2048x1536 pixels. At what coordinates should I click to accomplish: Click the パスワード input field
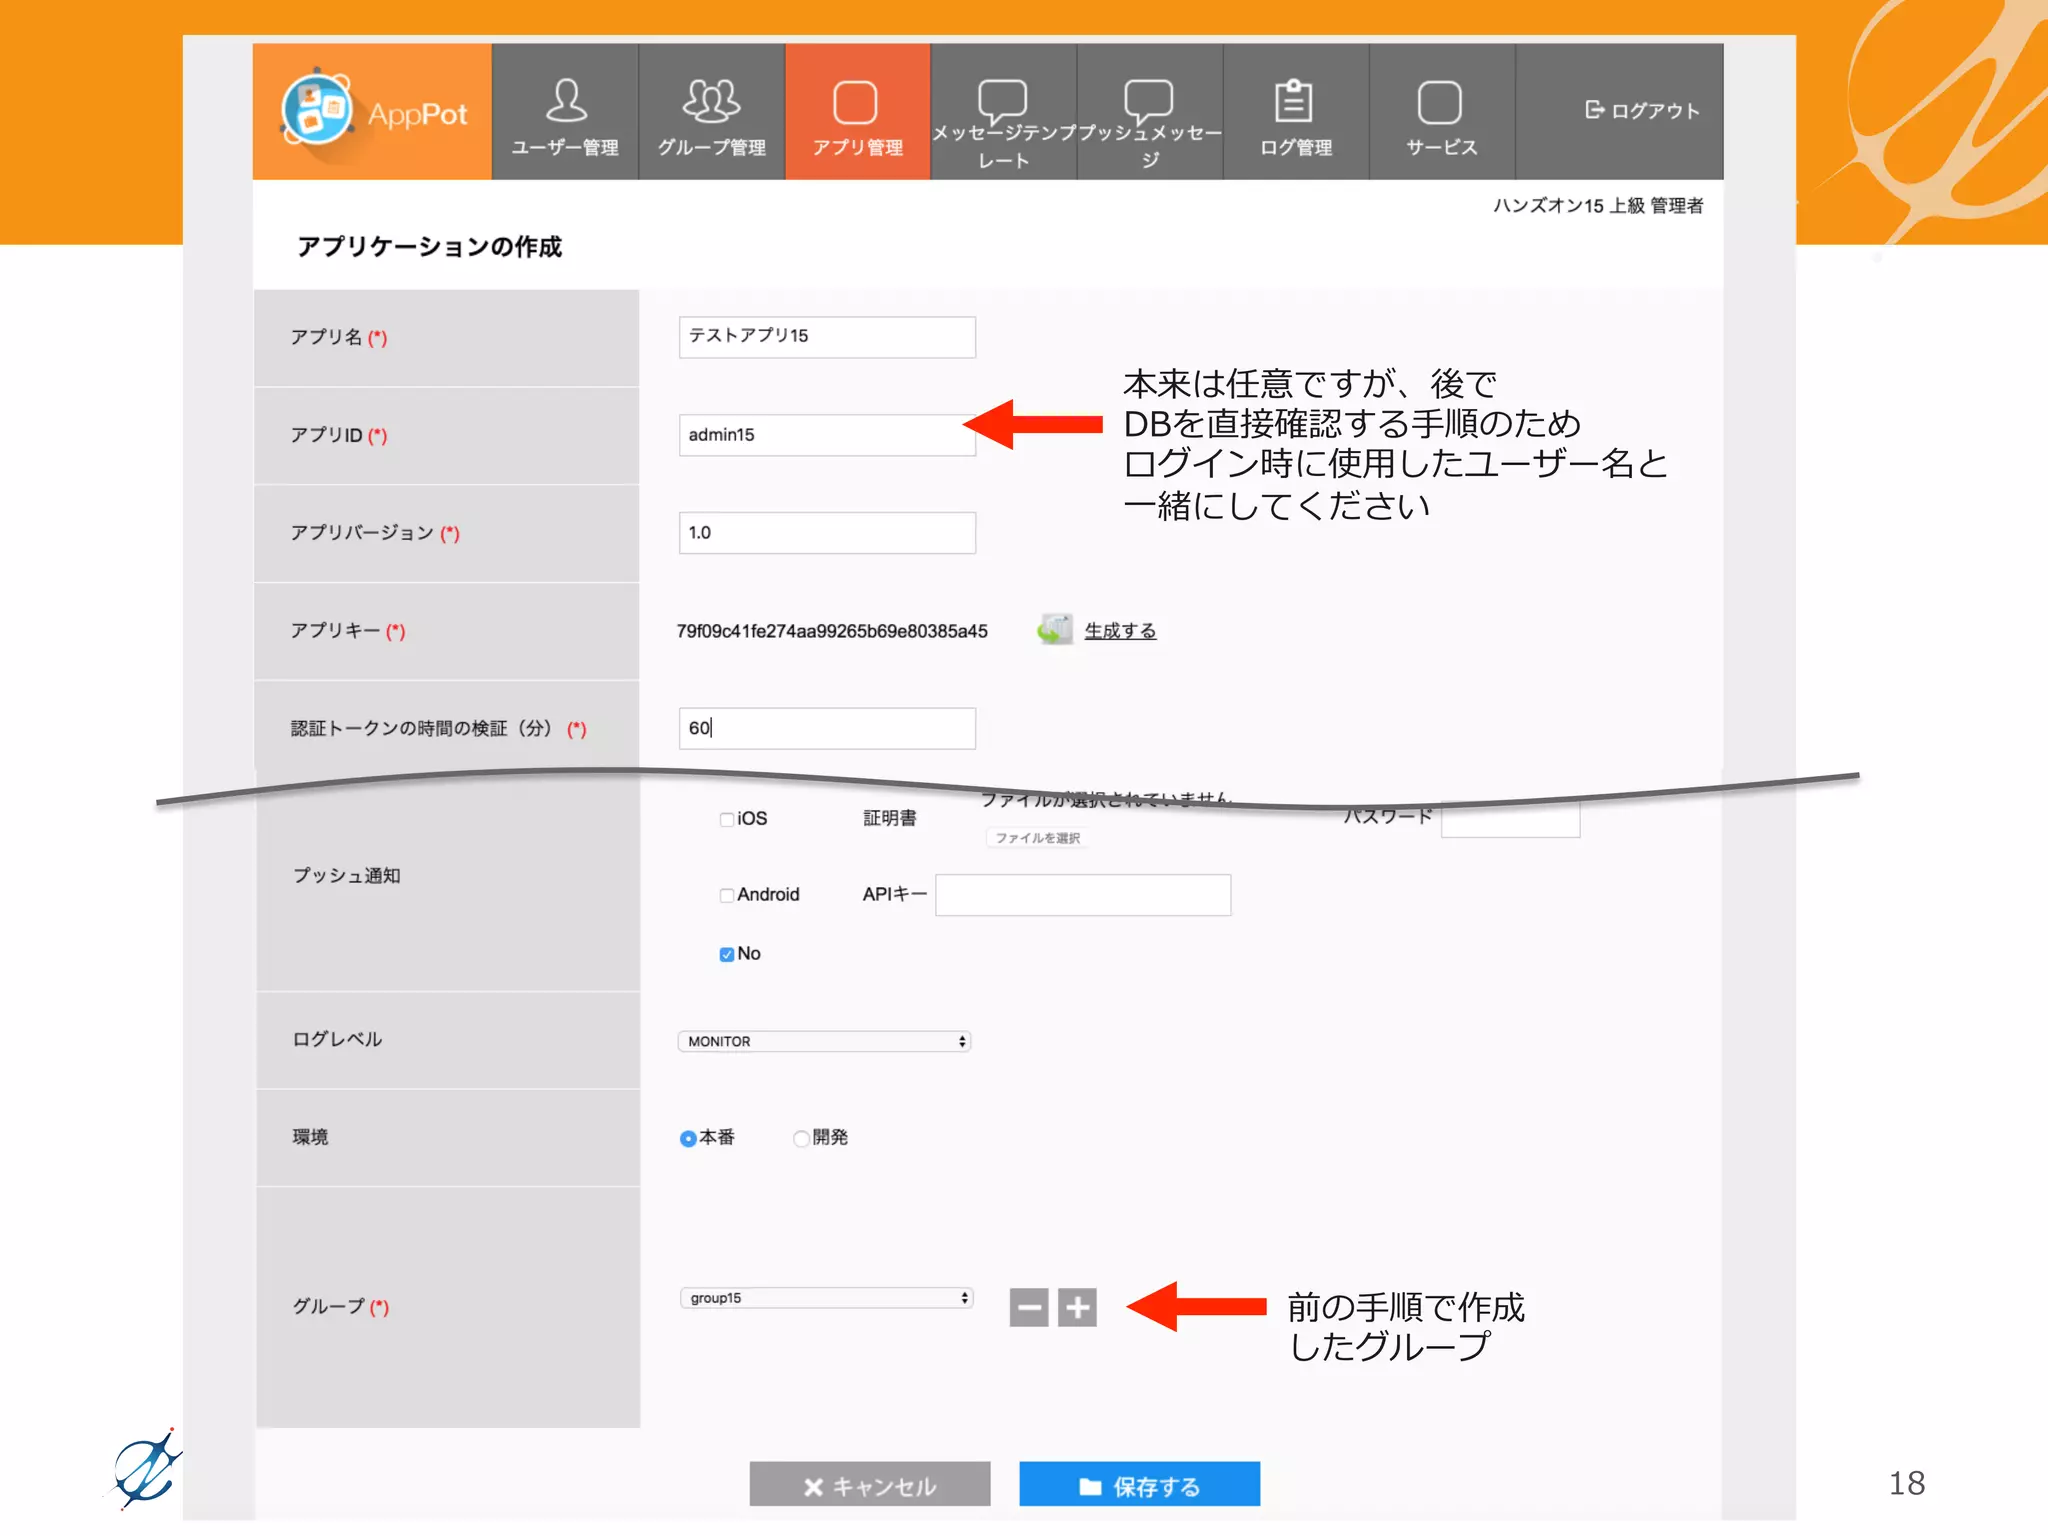pyautogui.click(x=1510, y=818)
